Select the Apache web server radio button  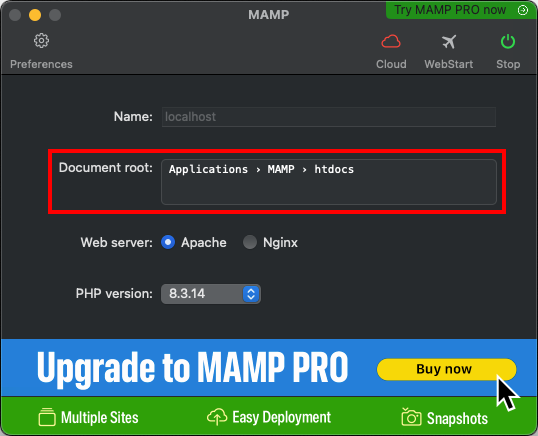(168, 242)
